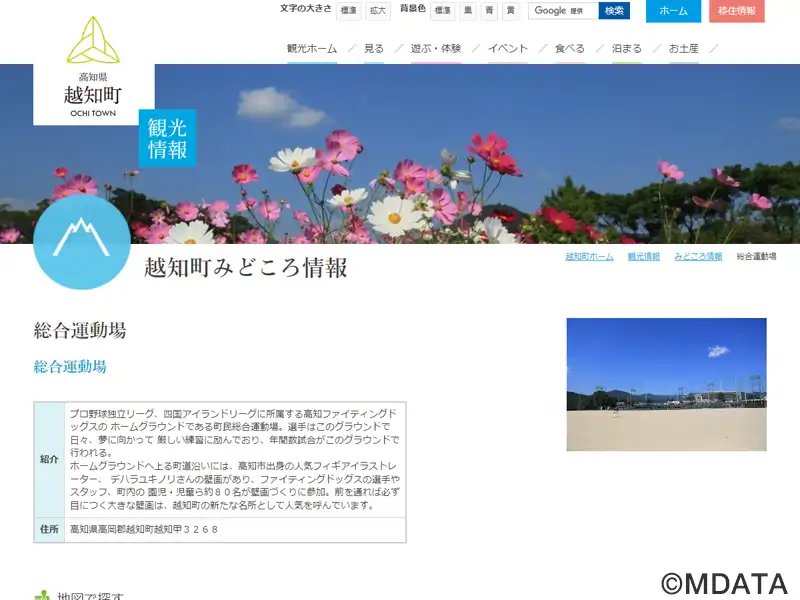Follow the みどころ情報 breadcrumb link
The width and height of the screenshot is (800, 600).
(x=698, y=257)
